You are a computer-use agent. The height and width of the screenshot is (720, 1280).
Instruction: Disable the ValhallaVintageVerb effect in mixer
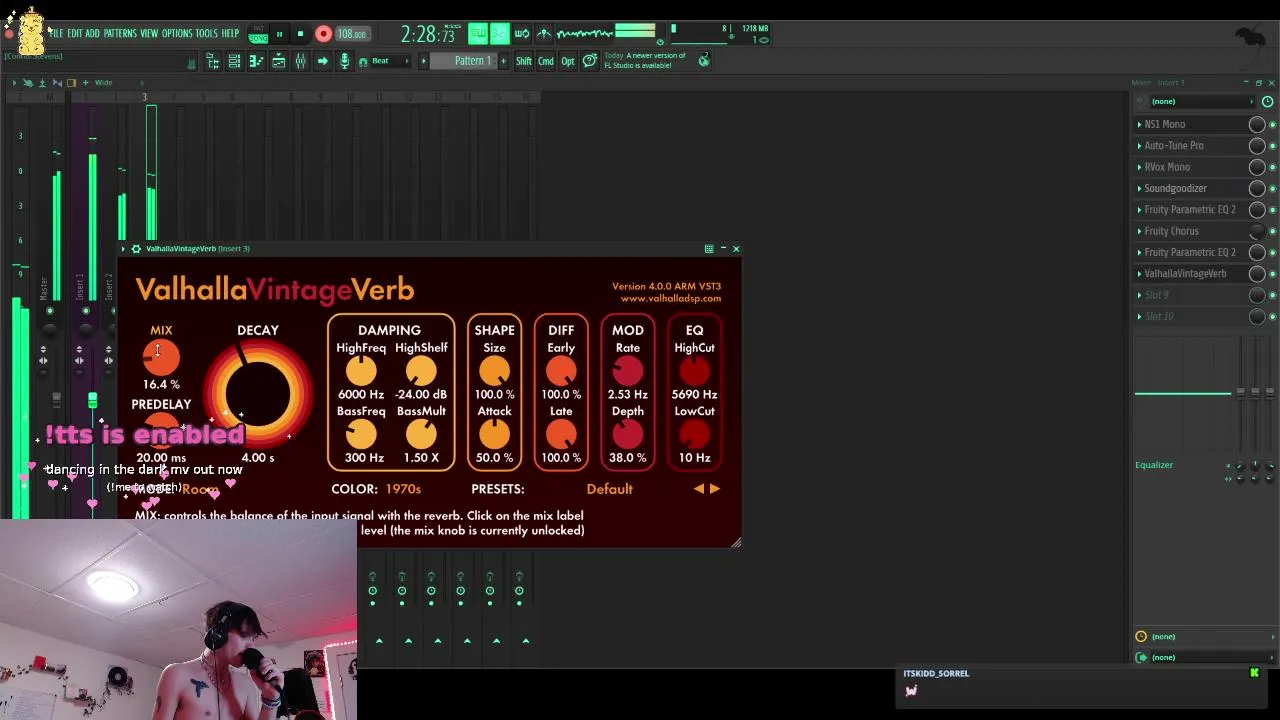coord(1273,274)
